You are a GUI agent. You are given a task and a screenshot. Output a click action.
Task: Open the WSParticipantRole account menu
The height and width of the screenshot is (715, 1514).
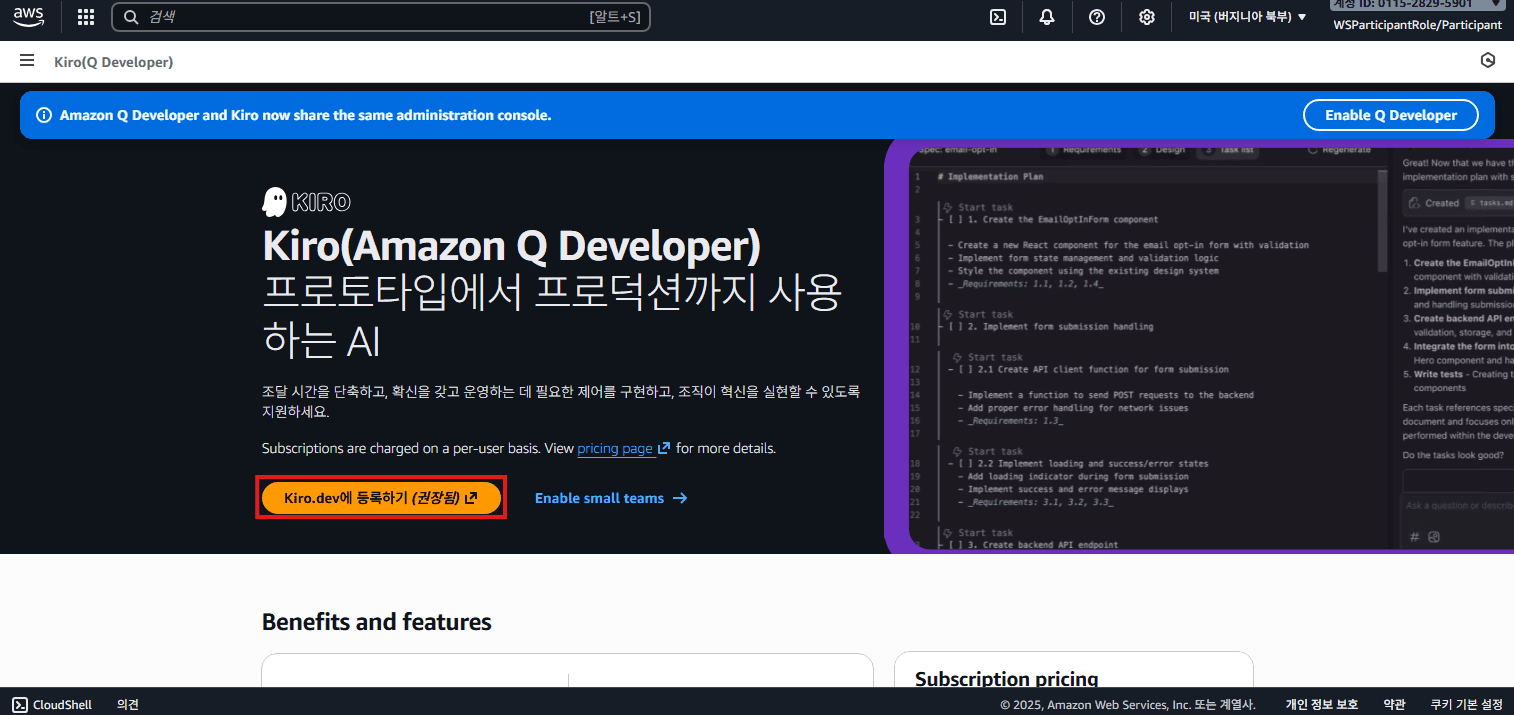coord(1417,25)
